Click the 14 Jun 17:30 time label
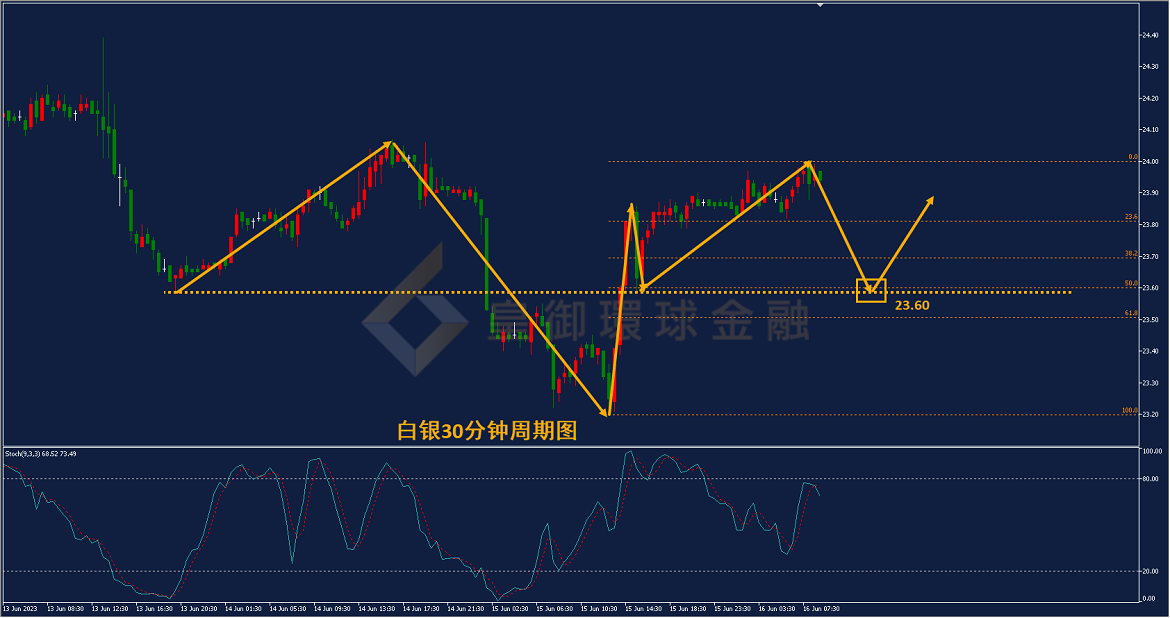Image resolution: width=1170 pixels, height=618 pixels. [422, 609]
